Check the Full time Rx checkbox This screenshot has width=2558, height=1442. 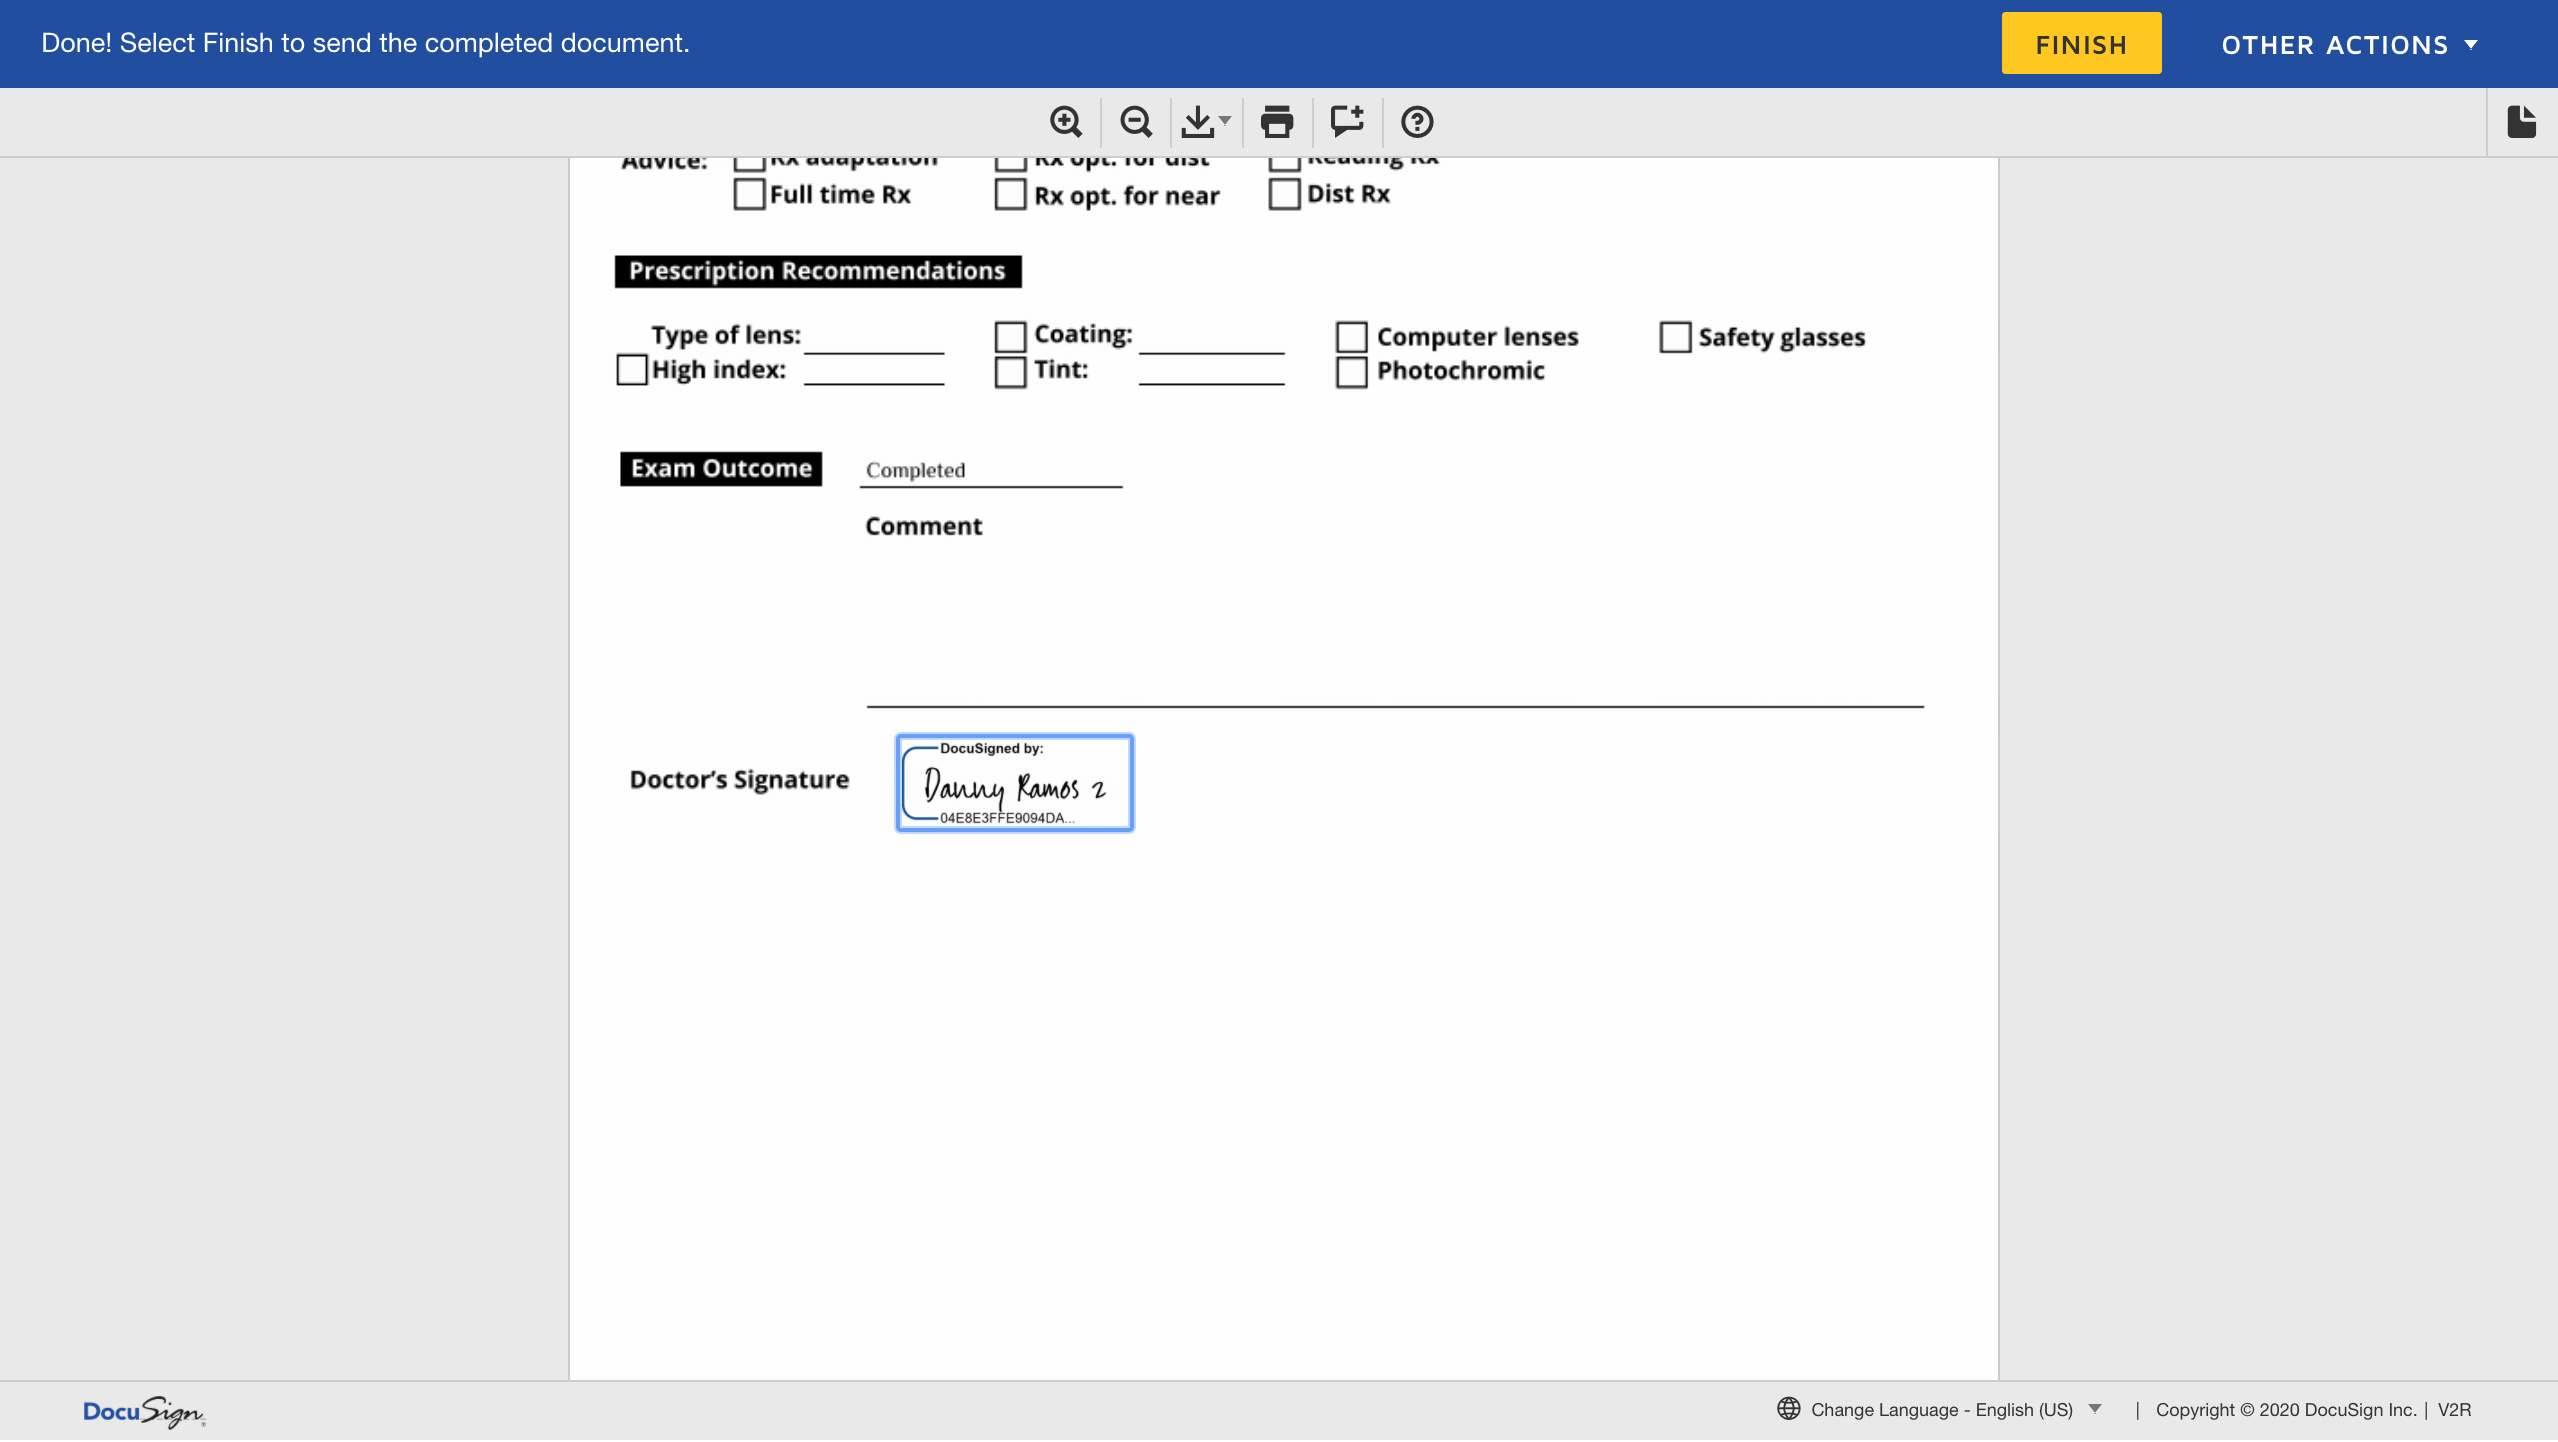(x=749, y=194)
